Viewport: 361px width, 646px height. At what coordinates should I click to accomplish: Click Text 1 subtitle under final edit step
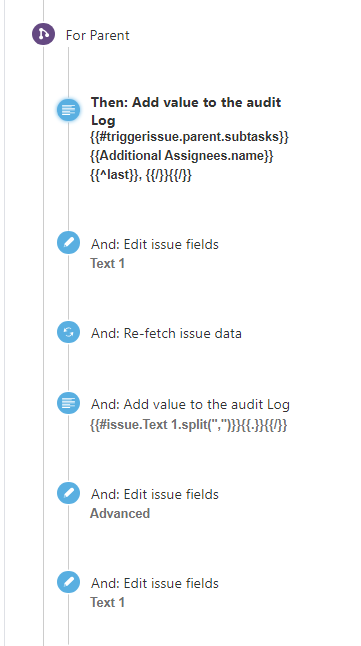108,602
